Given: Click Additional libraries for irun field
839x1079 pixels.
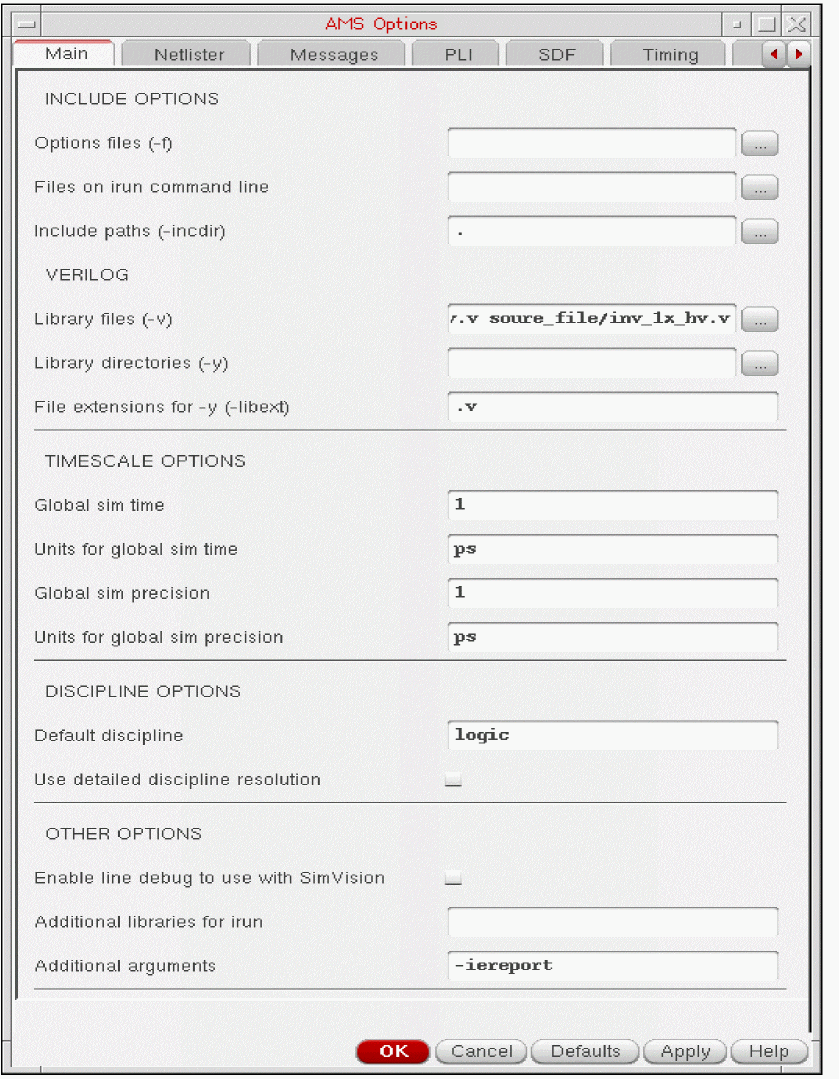Looking at the screenshot, I should 613,922.
